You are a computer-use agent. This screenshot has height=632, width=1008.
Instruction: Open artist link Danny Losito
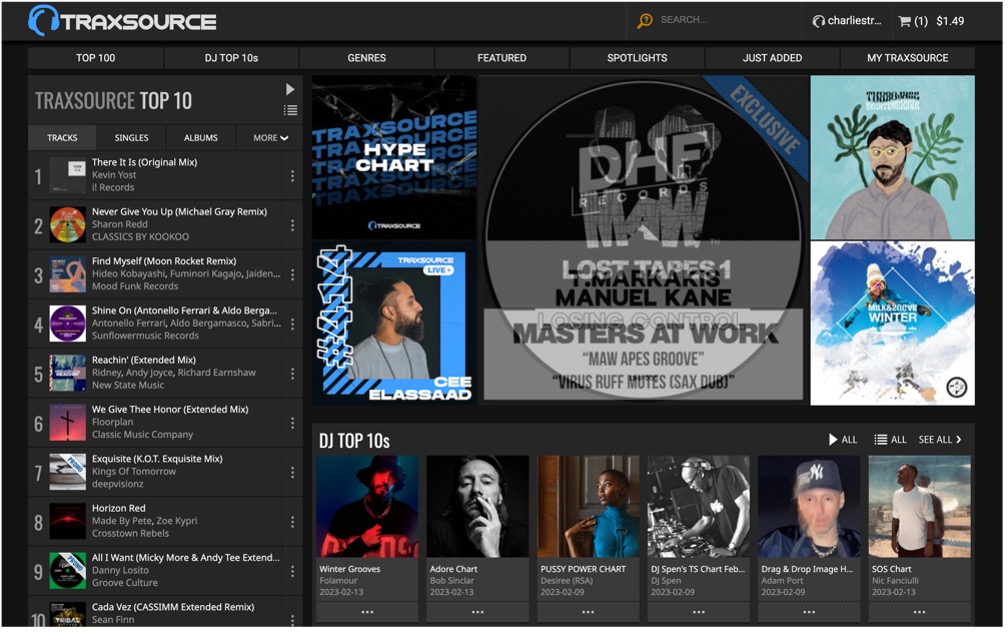tap(120, 570)
